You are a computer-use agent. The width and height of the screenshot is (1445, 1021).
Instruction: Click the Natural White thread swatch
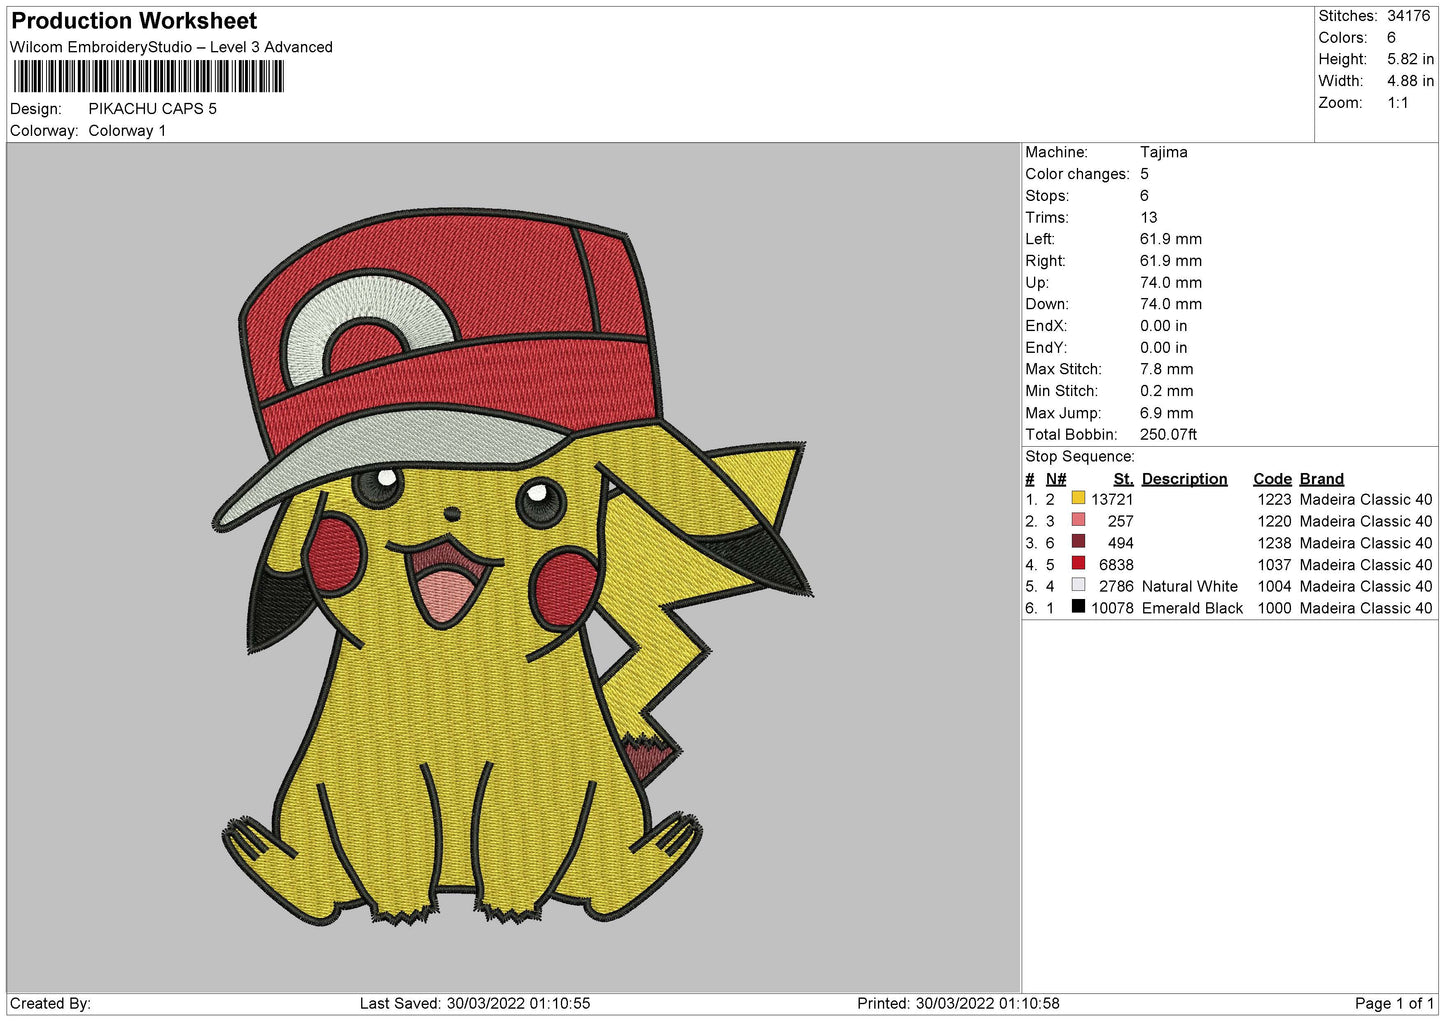[x=1078, y=585]
